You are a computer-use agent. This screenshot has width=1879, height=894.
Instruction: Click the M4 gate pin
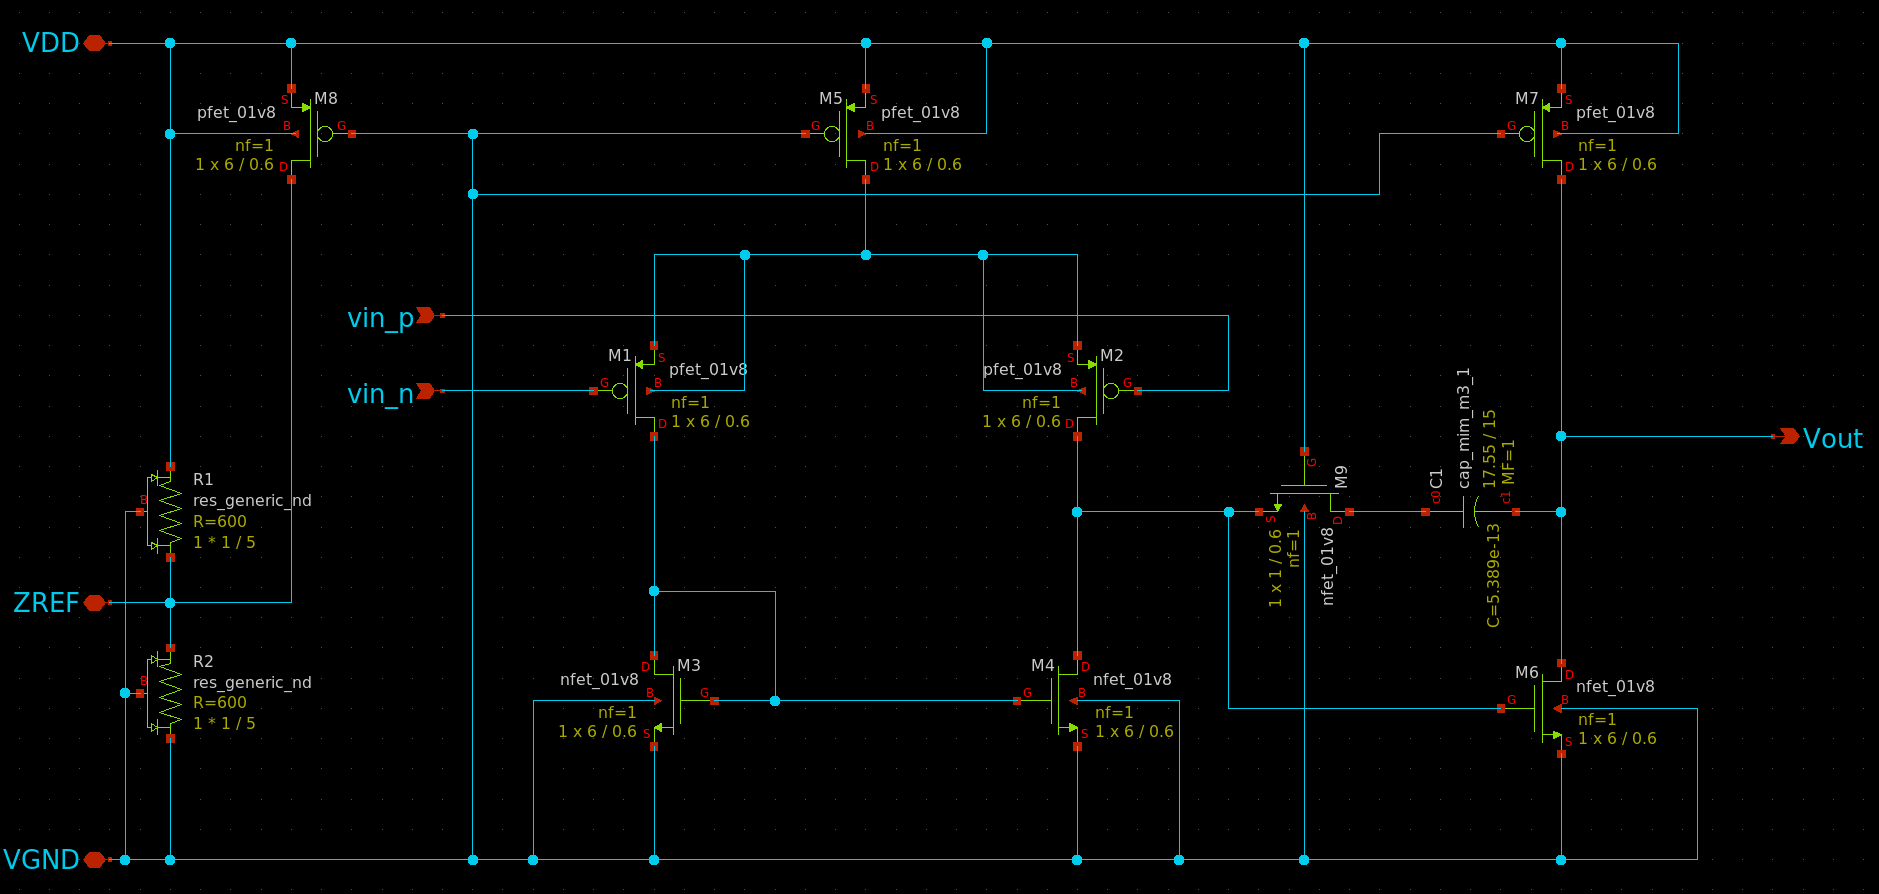coord(1017,701)
